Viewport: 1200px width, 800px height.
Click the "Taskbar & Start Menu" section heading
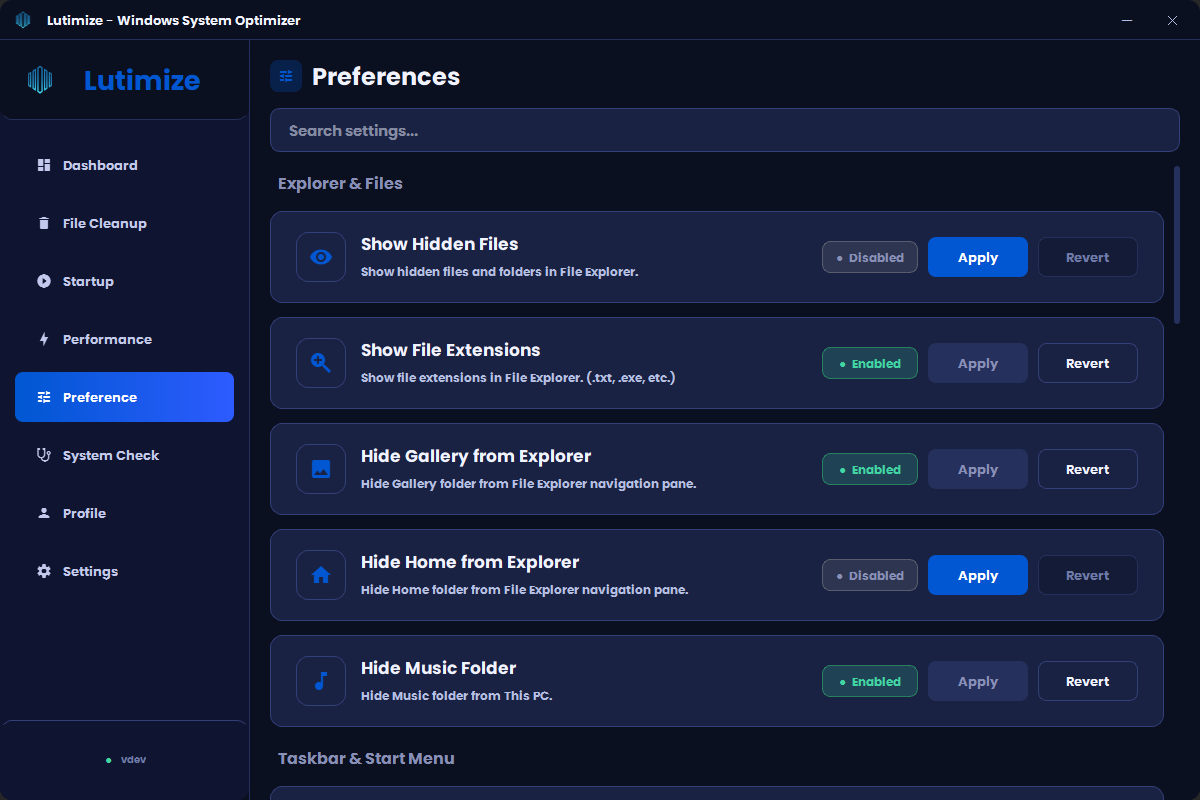pyautogui.click(x=366, y=758)
